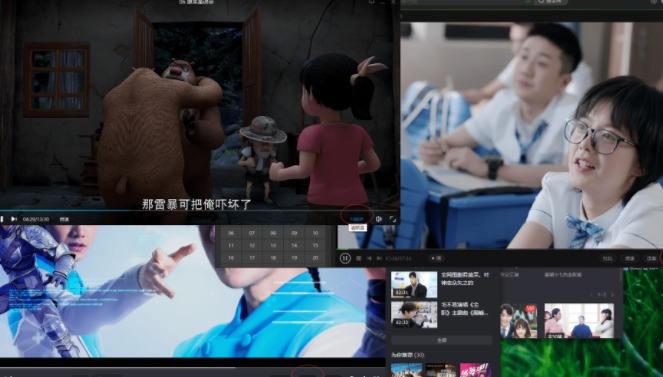This screenshot has width=663, height=377.
Task: Open the 1080P quality selector
Action: point(356,219)
